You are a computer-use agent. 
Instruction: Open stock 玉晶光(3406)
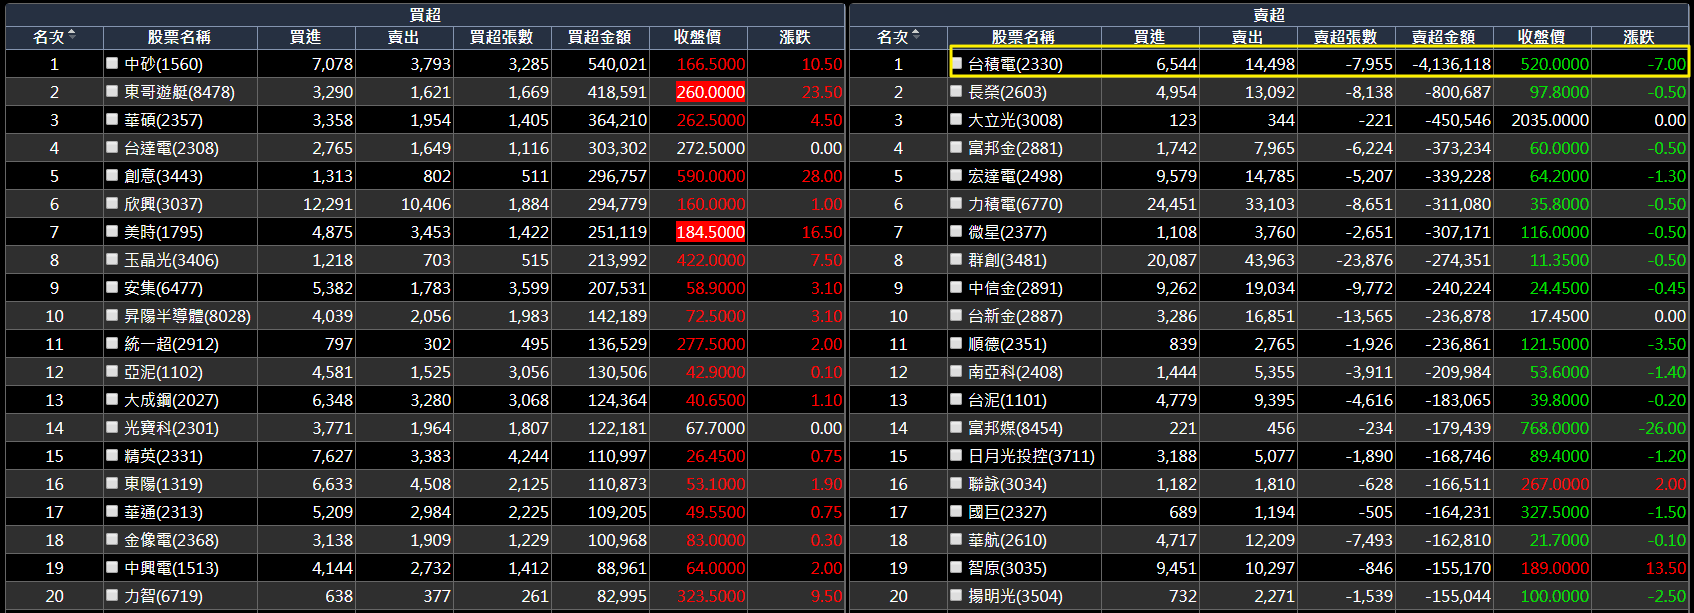coord(171,260)
